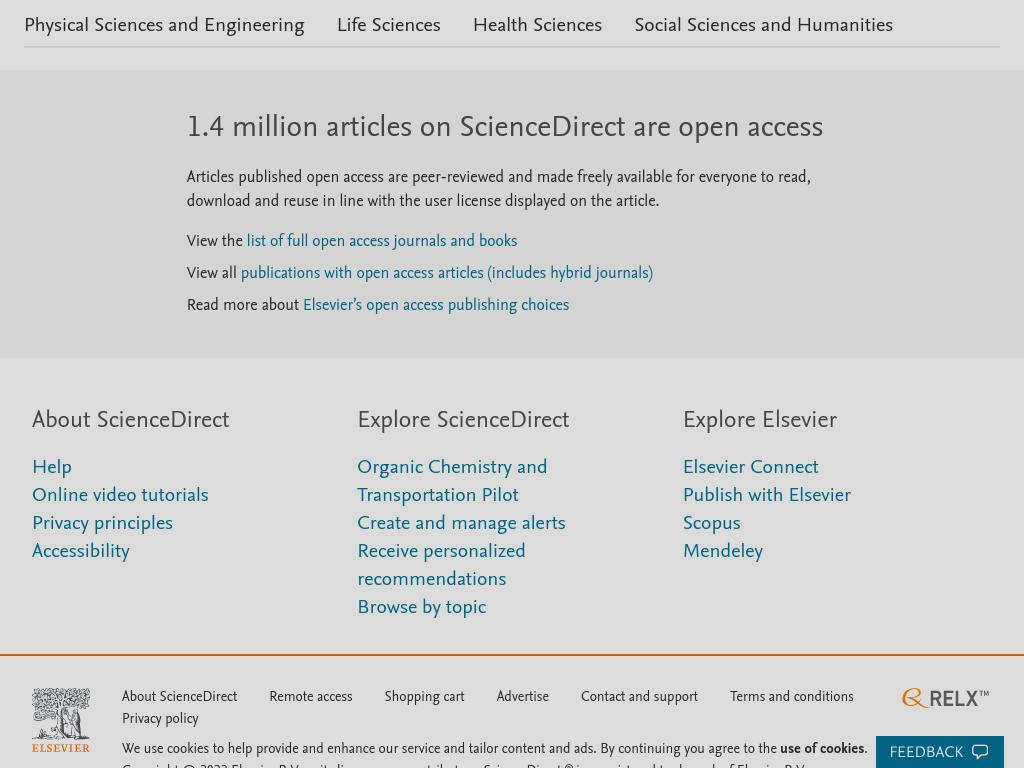The height and width of the screenshot is (768, 1024).
Task: Click the Elsevier tree logo
Action: click(61, 720)
